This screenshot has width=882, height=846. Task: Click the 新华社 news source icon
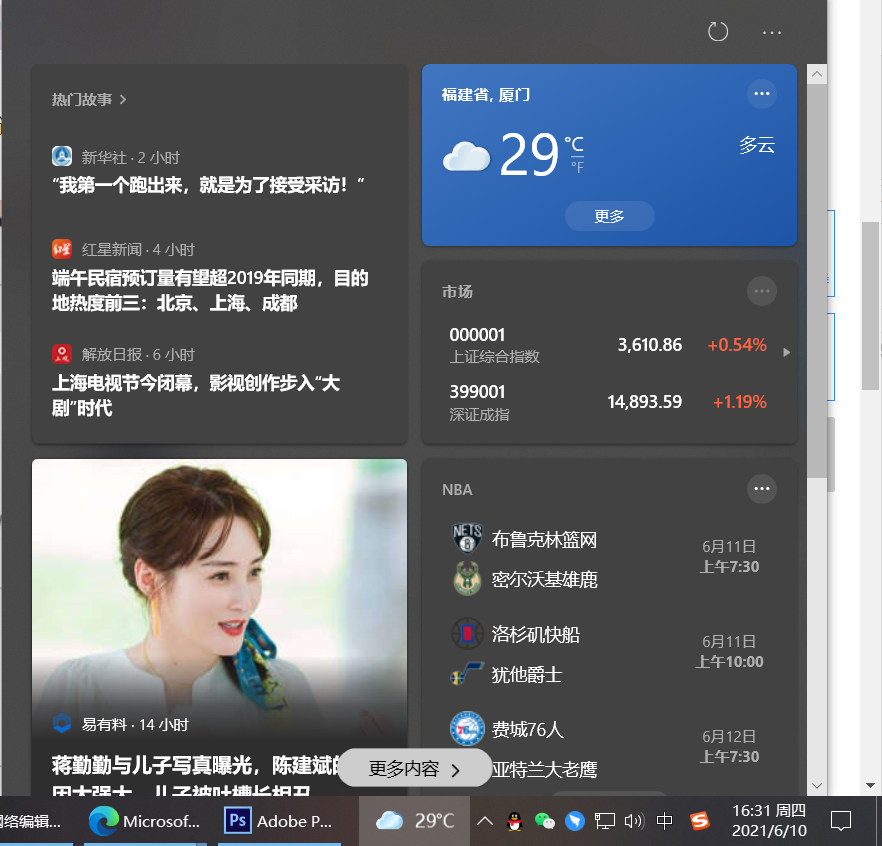pyautogui.click(x=61, y=156)
